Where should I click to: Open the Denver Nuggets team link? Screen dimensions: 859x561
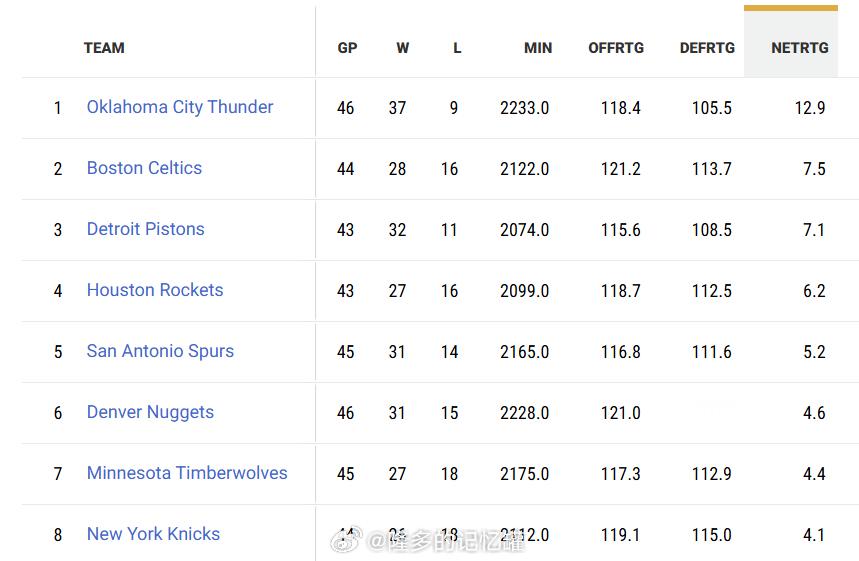coord(150,412)
